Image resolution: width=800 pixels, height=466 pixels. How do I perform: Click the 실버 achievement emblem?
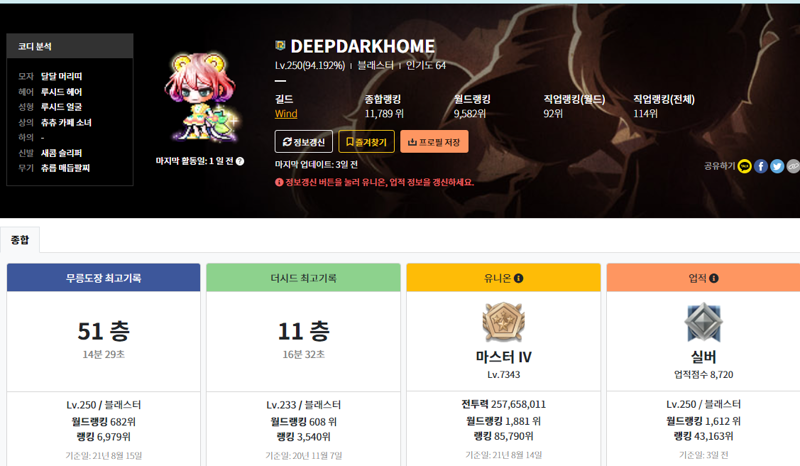pyautogui.click(x=703, y=322)
